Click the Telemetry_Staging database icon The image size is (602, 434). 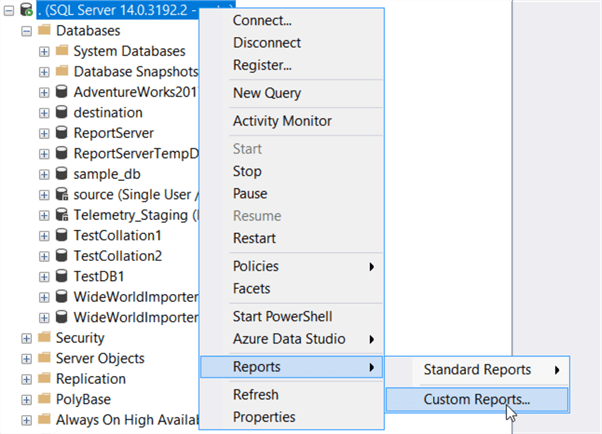(61, 214)
